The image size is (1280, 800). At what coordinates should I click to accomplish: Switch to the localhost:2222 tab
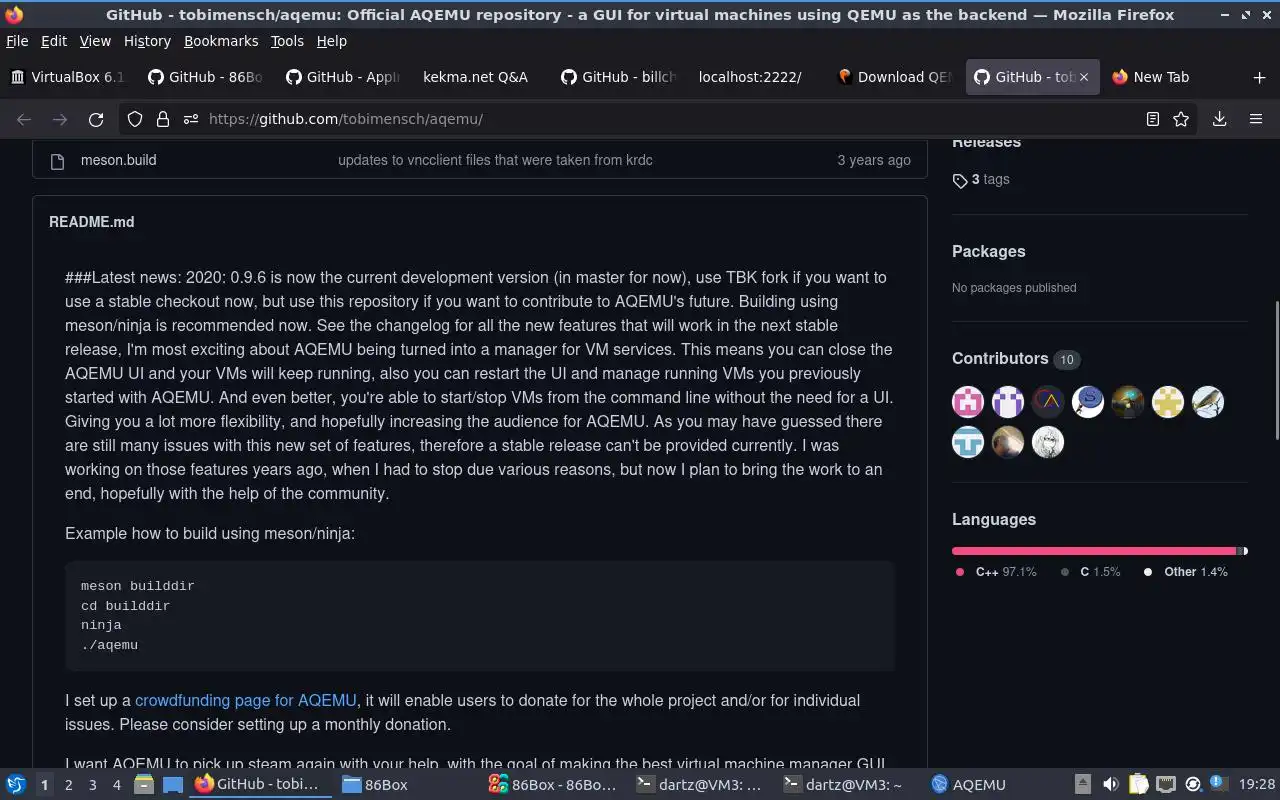tap(758, 77)
